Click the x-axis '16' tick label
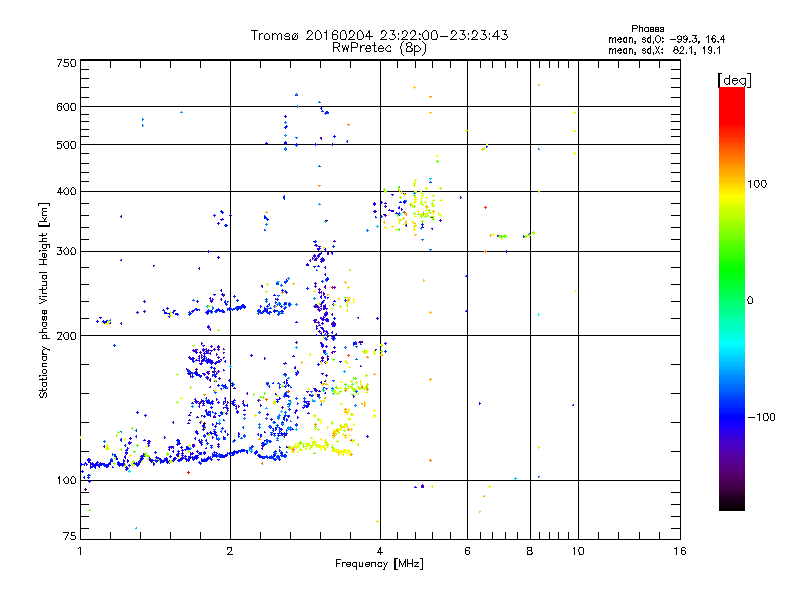Image resolution: width=800 pixels, height=600 pixels. pyautogui.click(x=680, y=551)
